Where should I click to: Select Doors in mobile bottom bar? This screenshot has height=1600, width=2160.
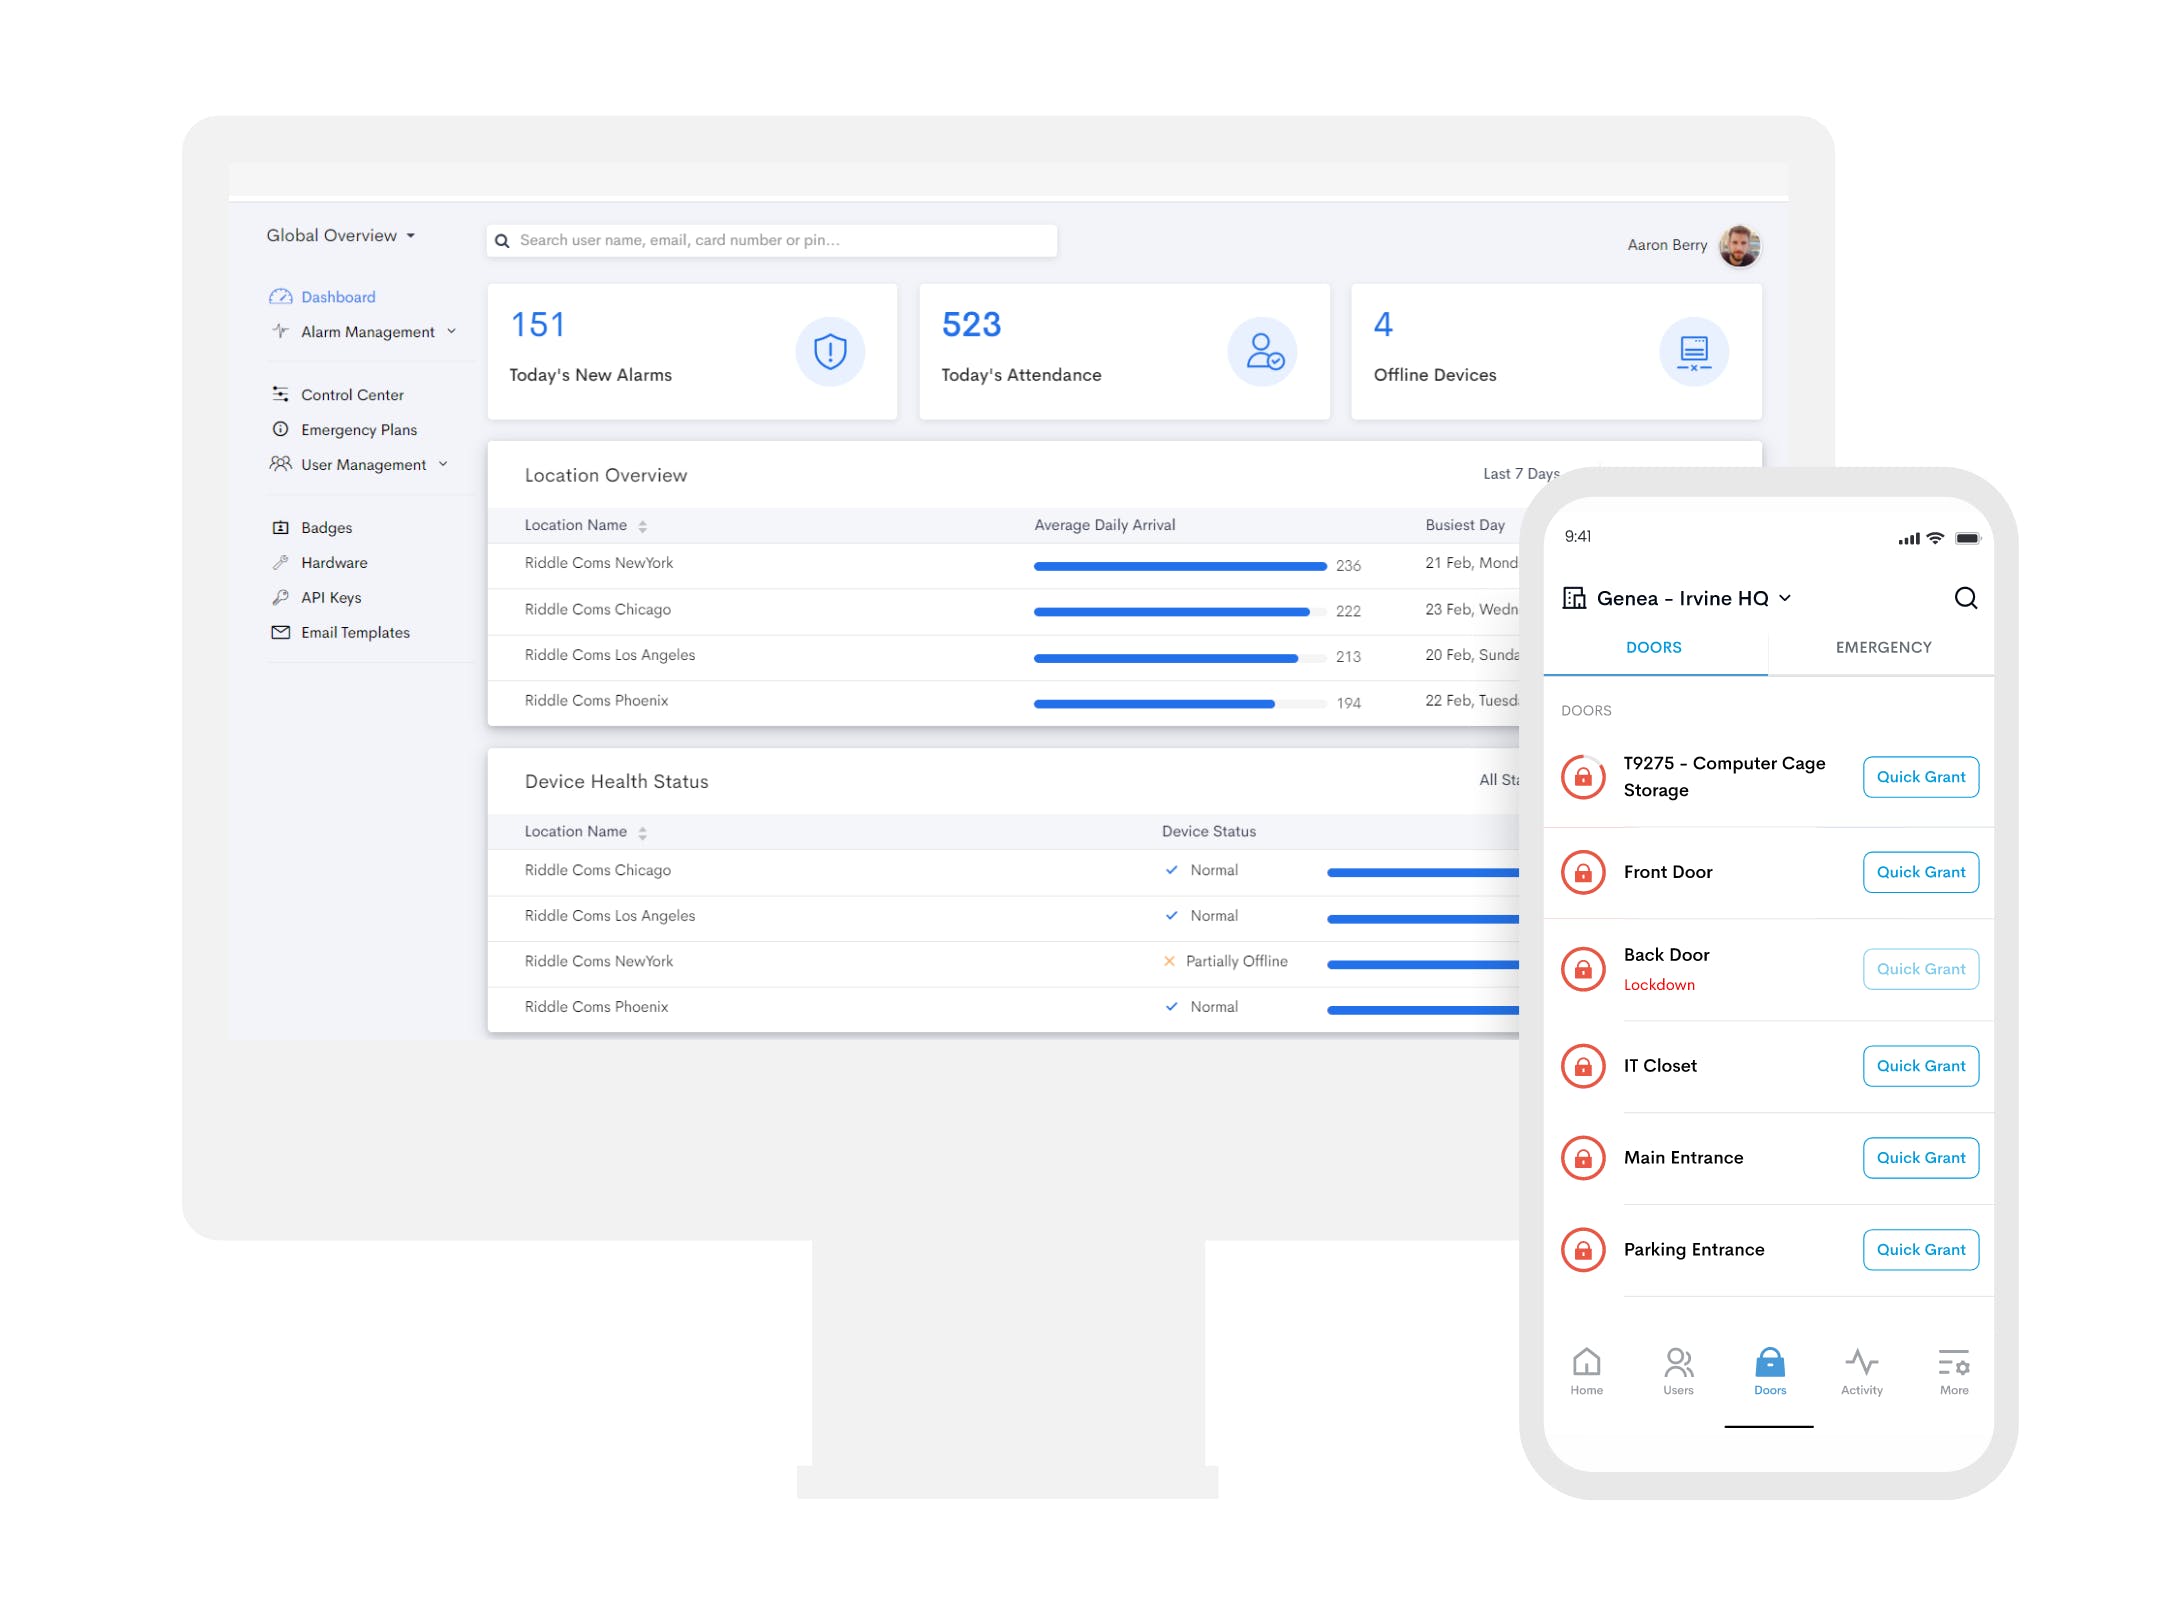pos(1769,1371)
